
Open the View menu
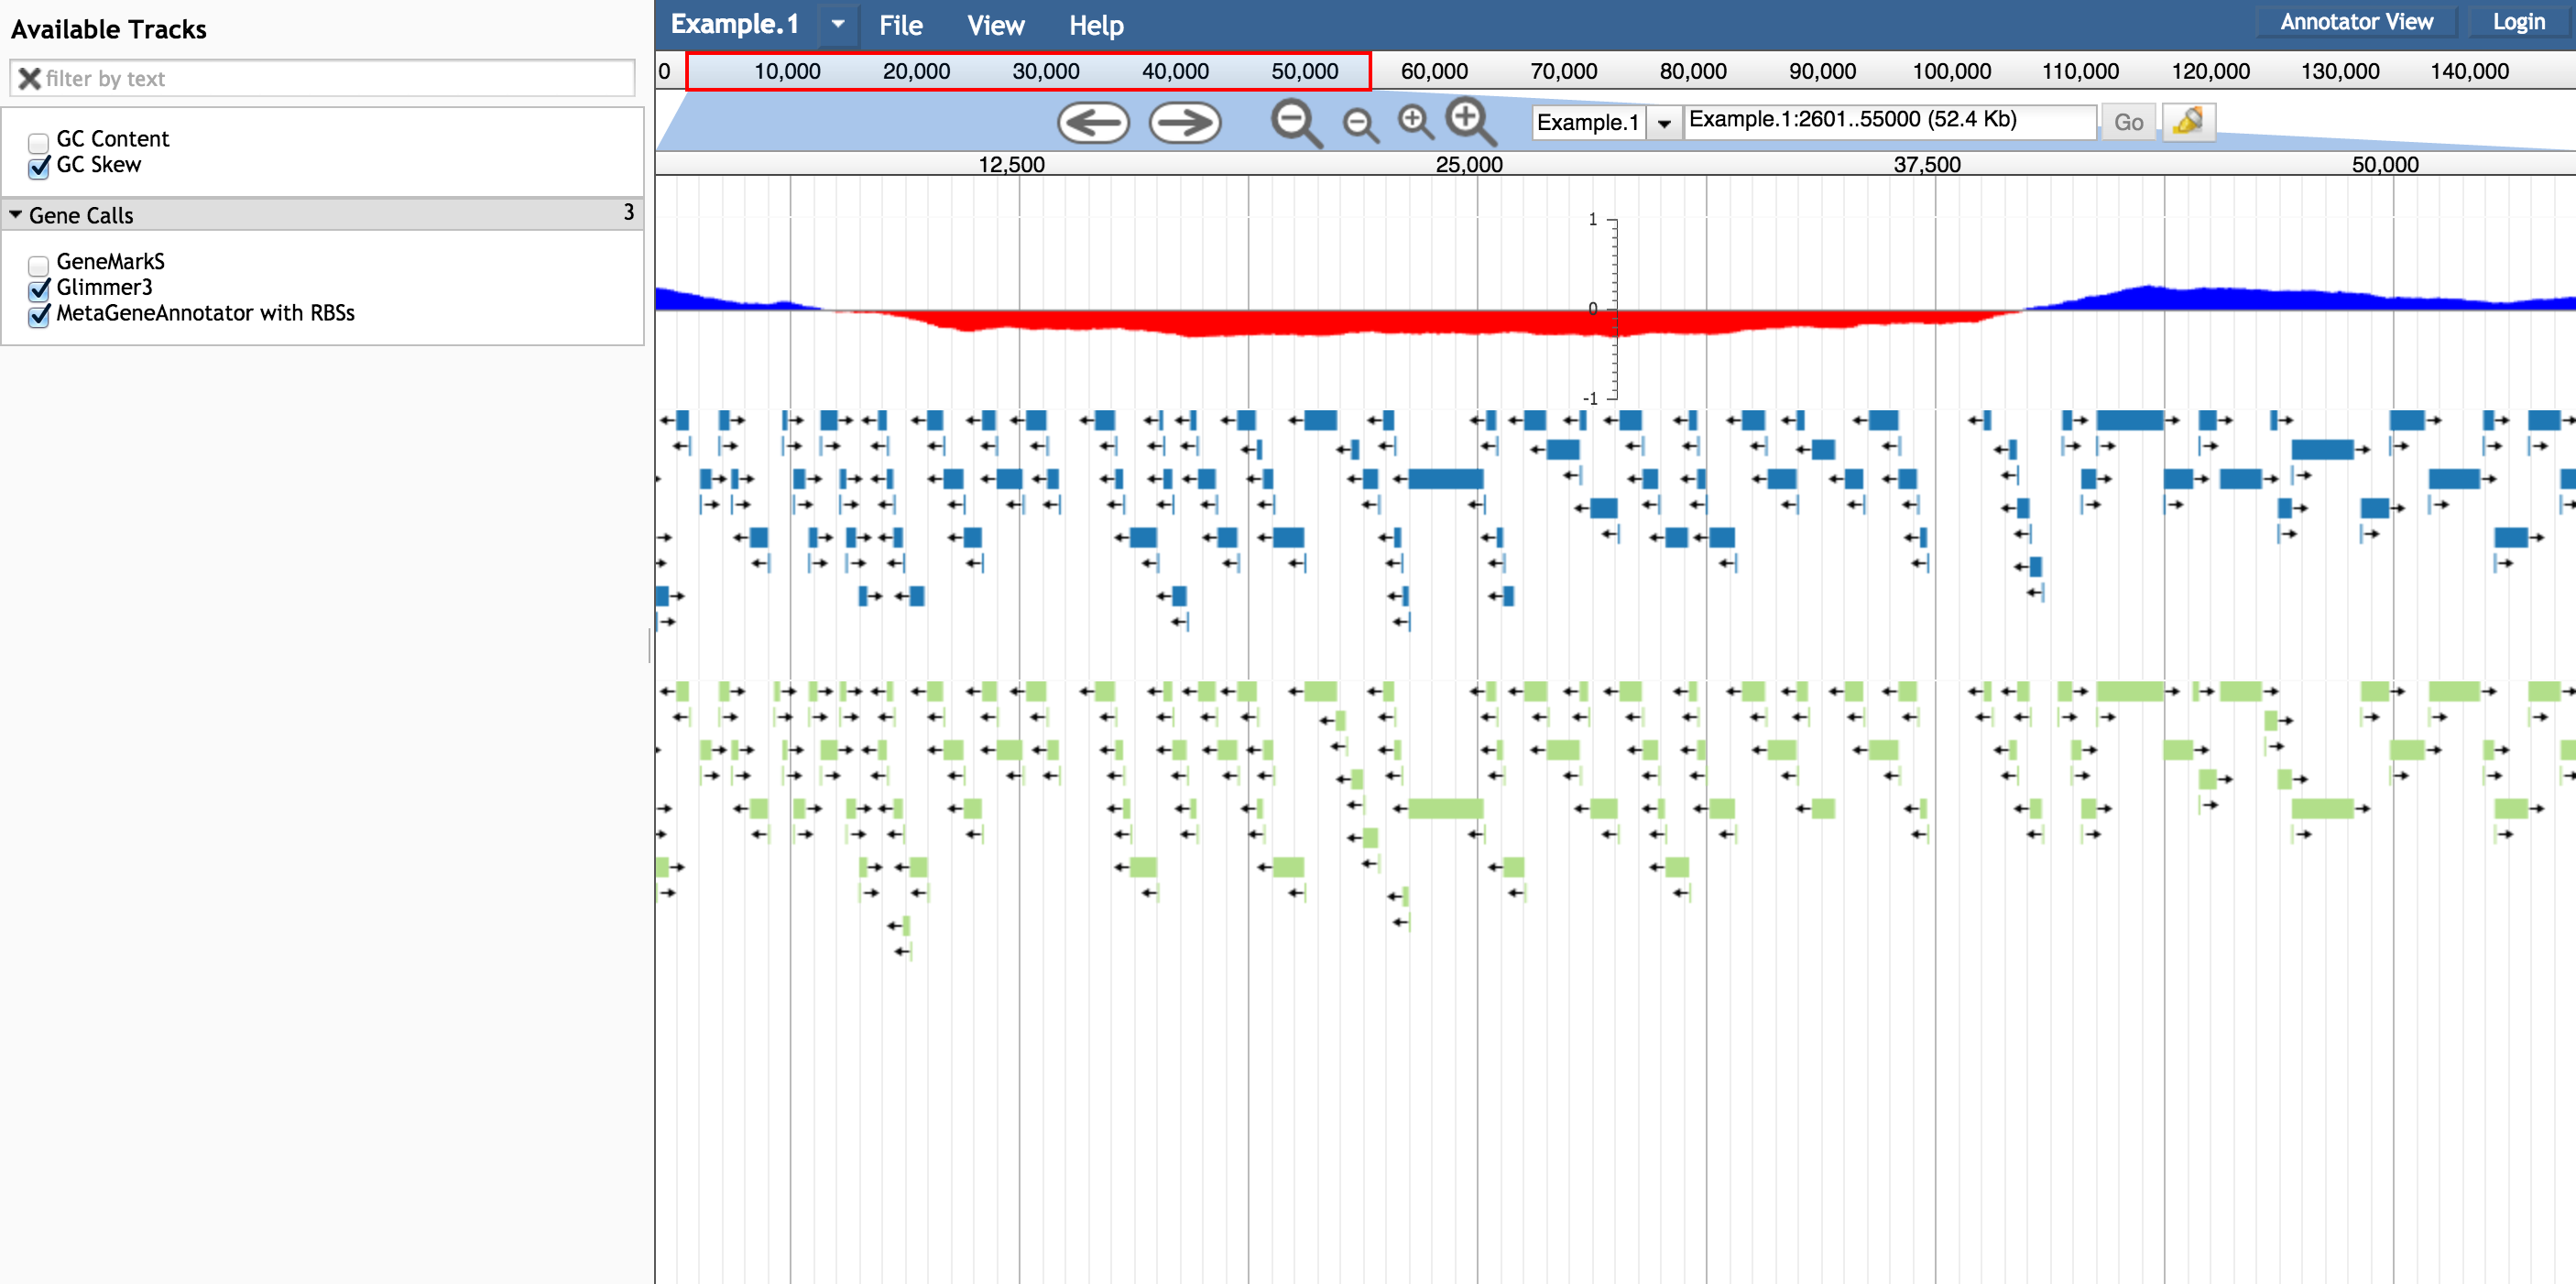pyautogui.click(x=995, y=25)
